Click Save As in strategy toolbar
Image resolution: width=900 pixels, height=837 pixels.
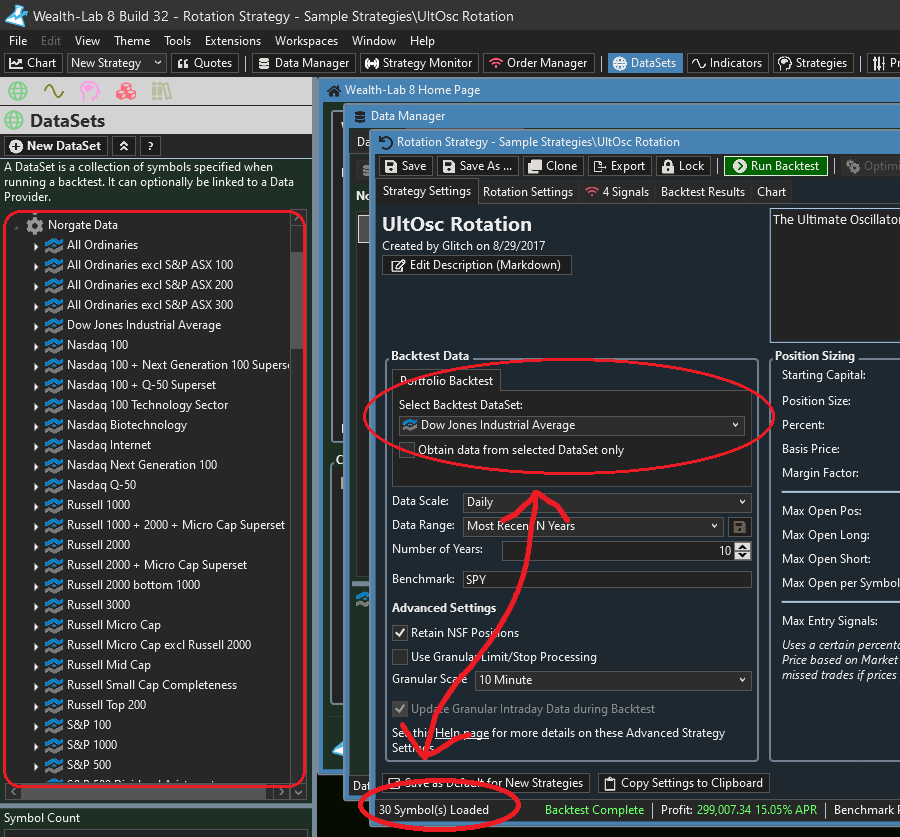click(x=478, y=166)
